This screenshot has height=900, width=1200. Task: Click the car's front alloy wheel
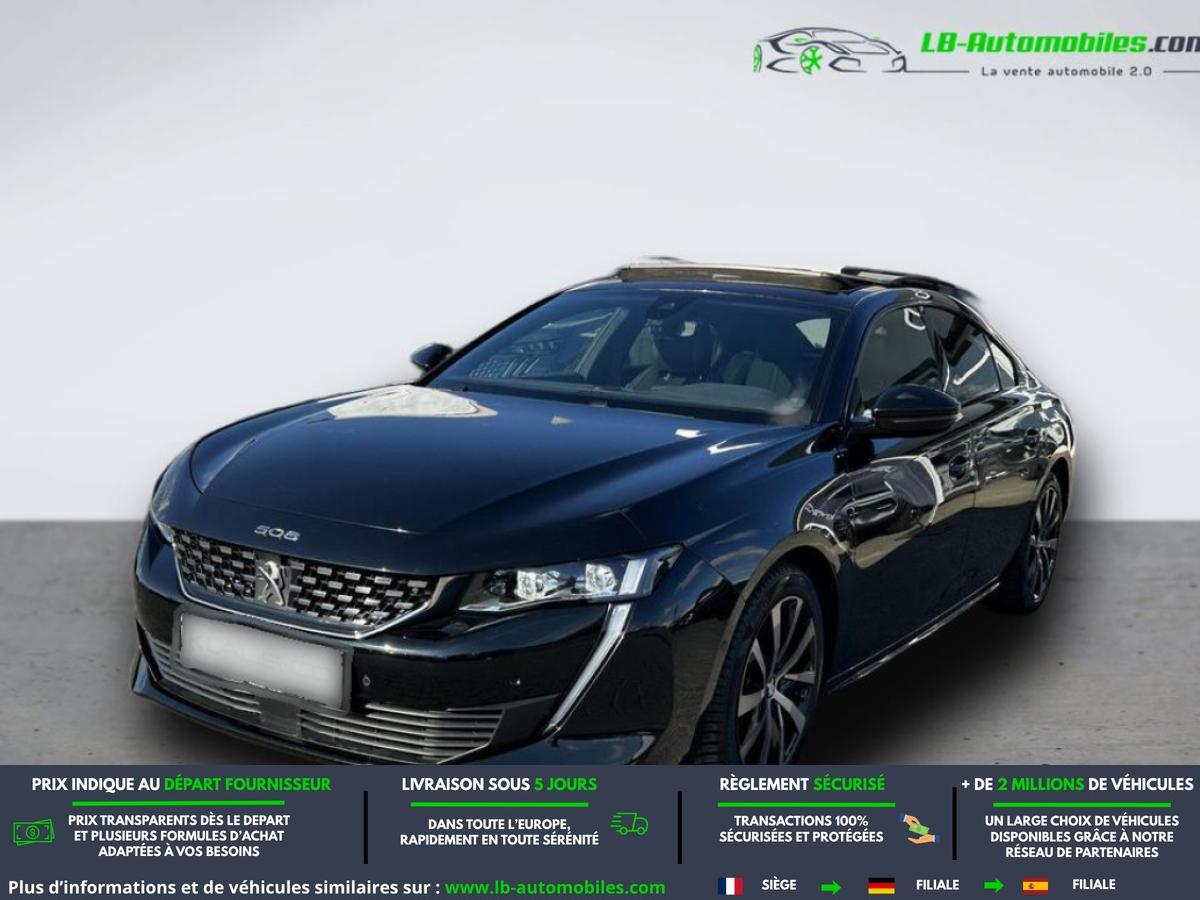click(x=775, y=677)
